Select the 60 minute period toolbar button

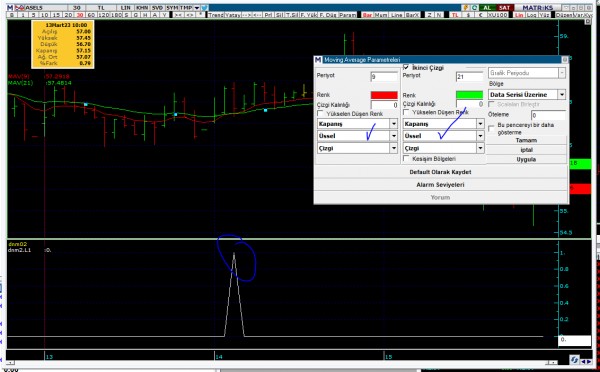click(x=91, y=15)
